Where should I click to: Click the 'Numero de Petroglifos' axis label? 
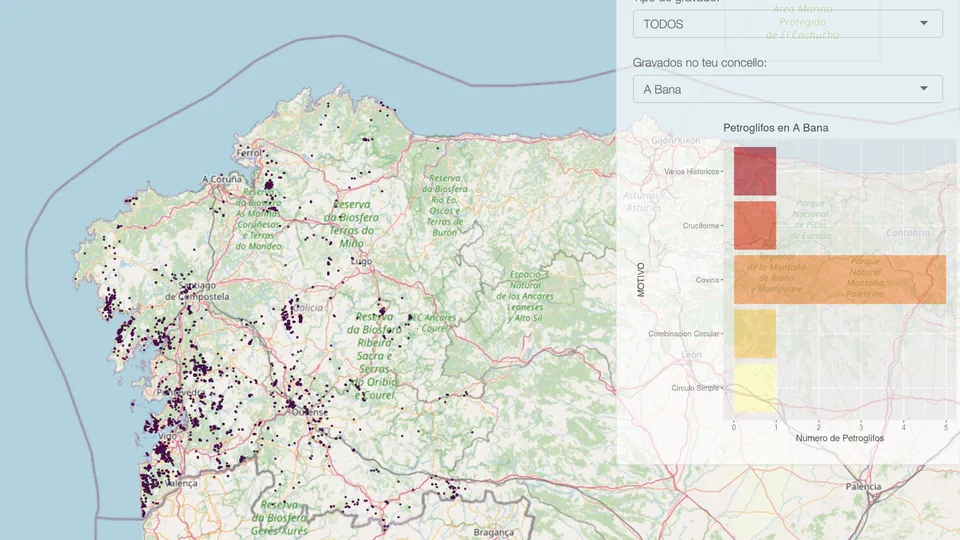click(x=839, y=438)
